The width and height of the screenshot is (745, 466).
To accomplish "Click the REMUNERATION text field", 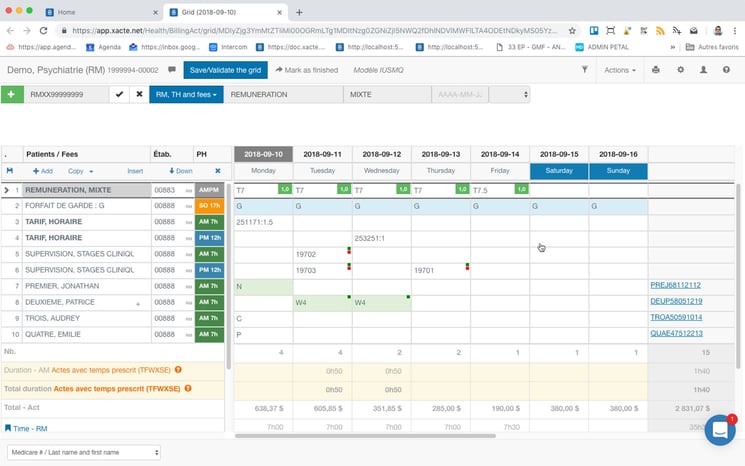I will coord(283,95).
